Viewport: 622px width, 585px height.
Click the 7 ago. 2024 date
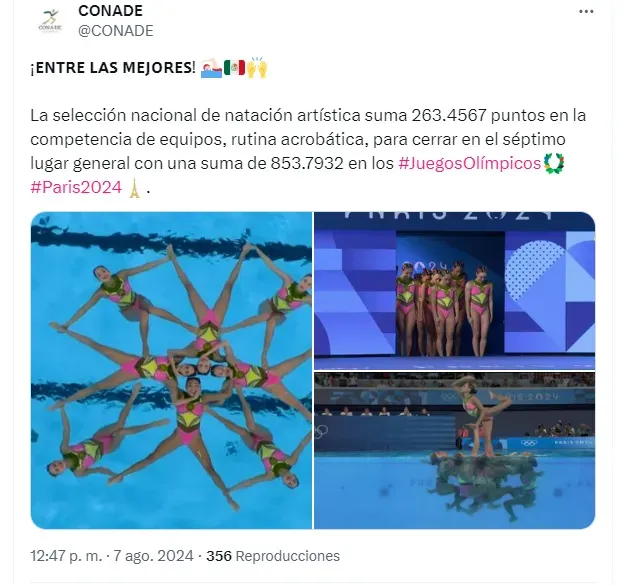[x=154, y=556]
